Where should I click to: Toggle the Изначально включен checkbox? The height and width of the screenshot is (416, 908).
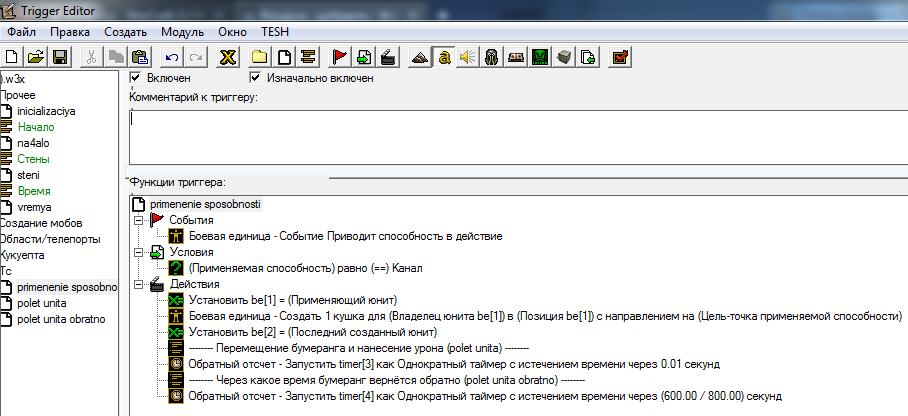255,78
